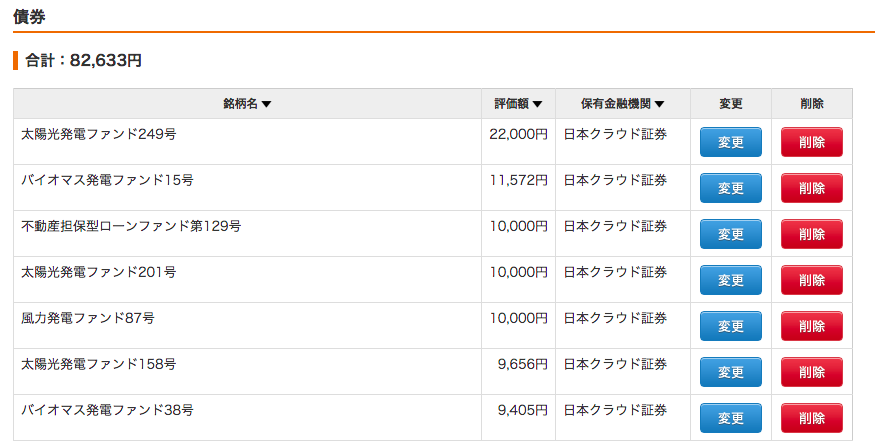Screen dimensions: 875x441
Task: Click 削除 for 風力発電ファンド87号
Action: coord(811,326)
